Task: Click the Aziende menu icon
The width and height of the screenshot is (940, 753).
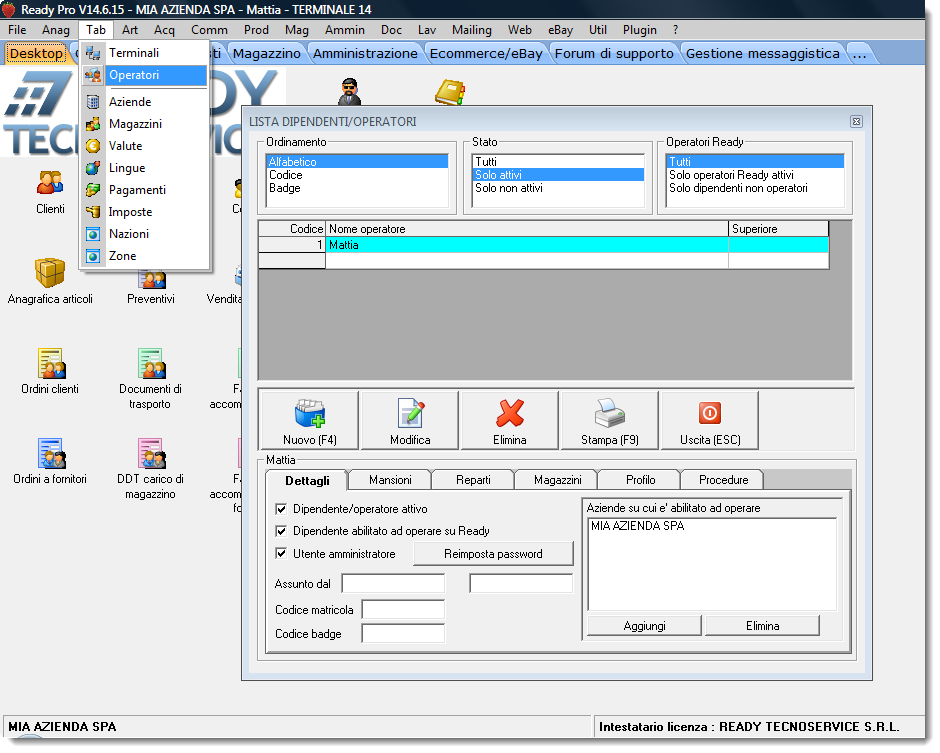Action: tap(93, 102)
